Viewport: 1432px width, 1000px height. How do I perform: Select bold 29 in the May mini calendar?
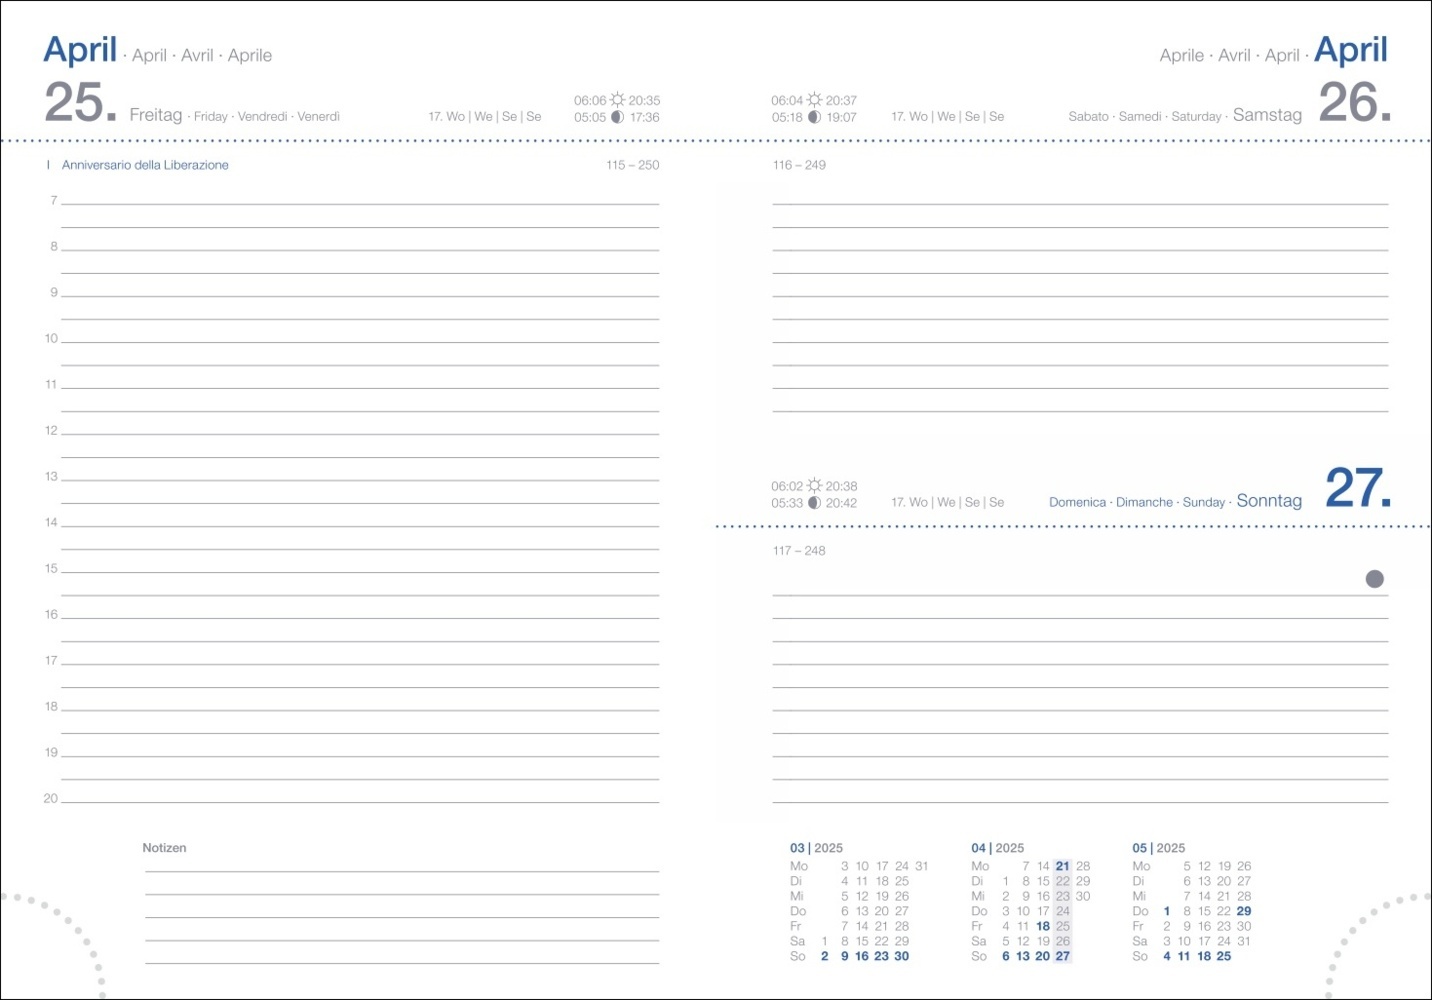coord(1243,911)
